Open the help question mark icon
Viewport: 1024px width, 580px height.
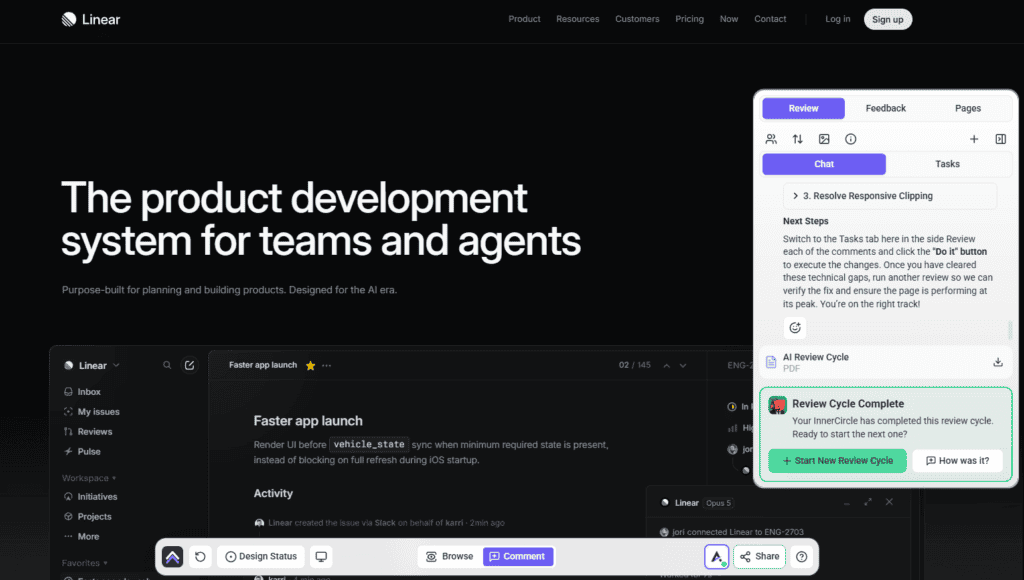pyautogui.click(x=801, y=556)
